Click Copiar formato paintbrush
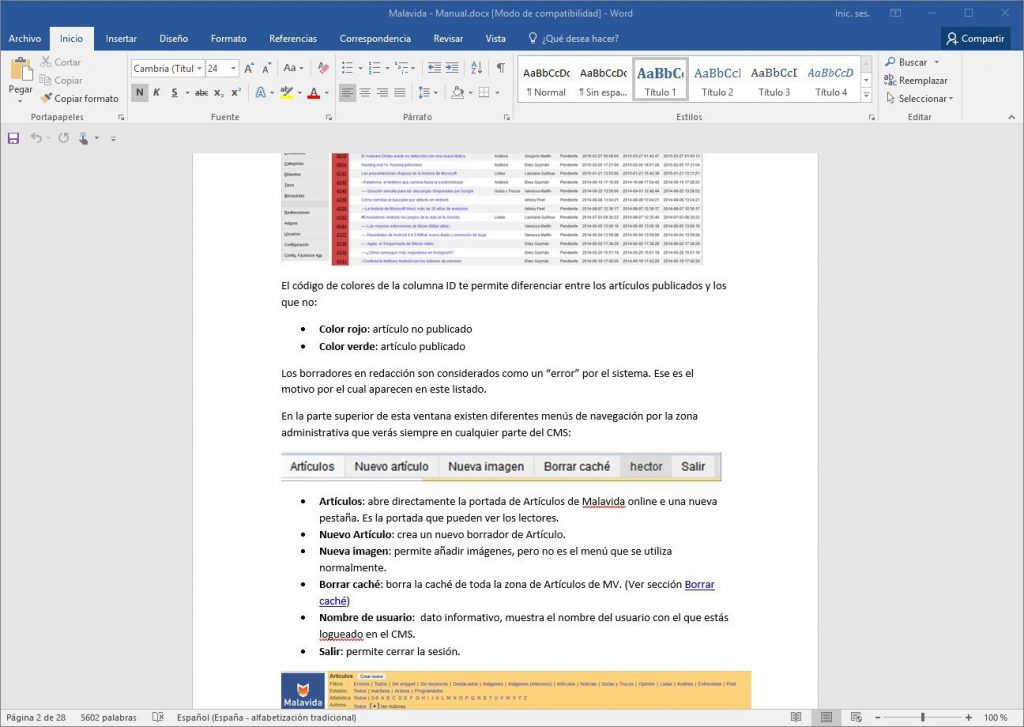Screen dimensions: 1024x727 (79, 99)
